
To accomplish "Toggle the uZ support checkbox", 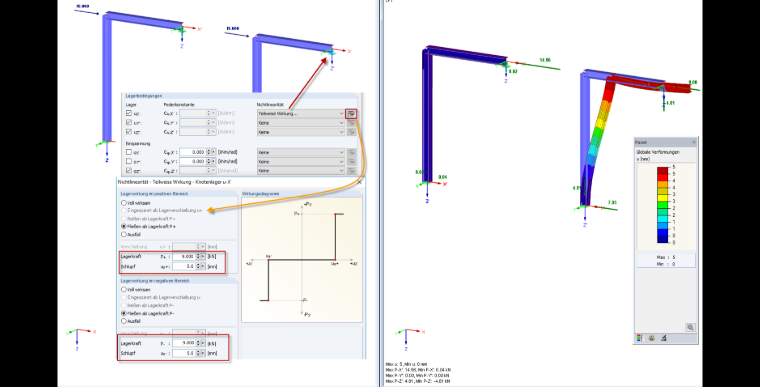I will coord(128,131).
